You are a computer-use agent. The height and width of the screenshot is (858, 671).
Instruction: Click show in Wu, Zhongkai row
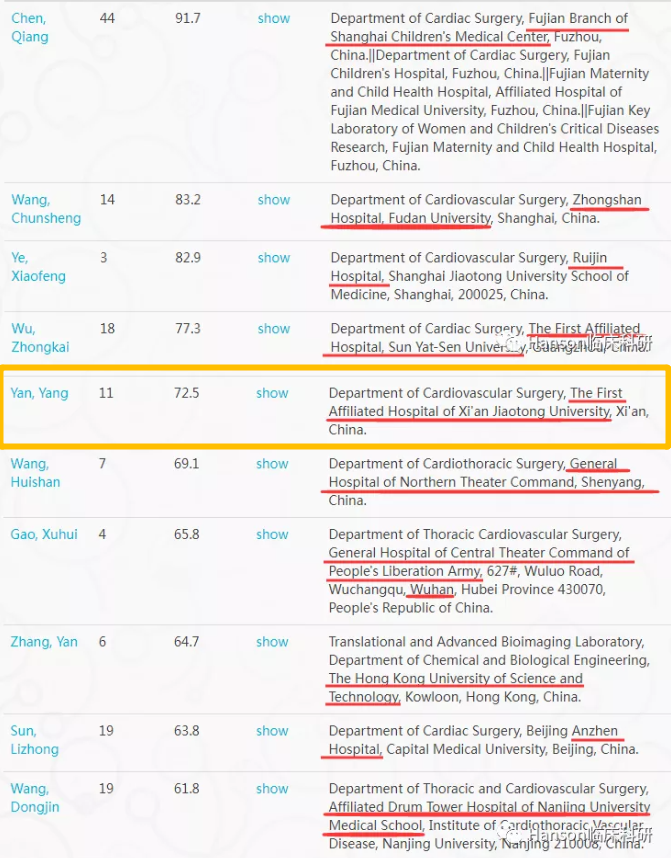click(x=274, y=329)
